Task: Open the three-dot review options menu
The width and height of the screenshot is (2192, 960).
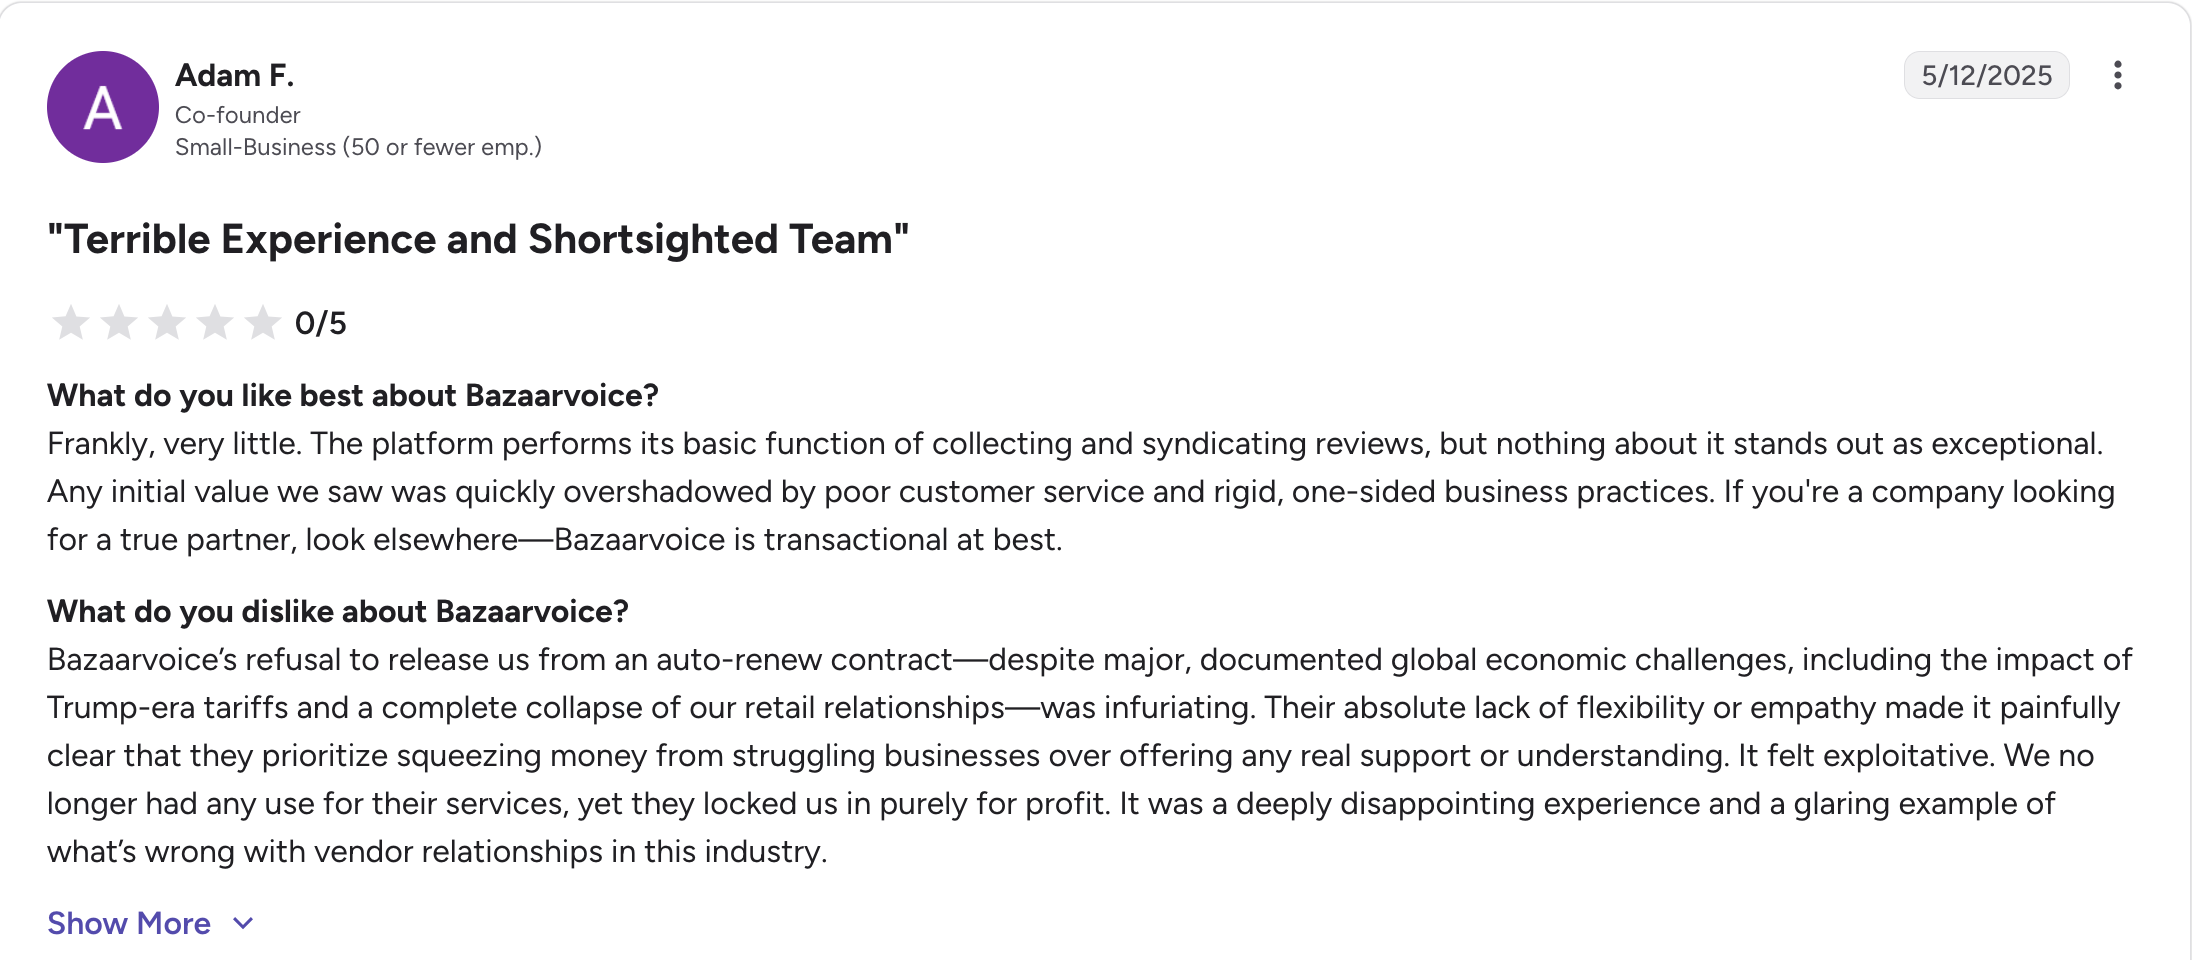Action: [2117, 75]
